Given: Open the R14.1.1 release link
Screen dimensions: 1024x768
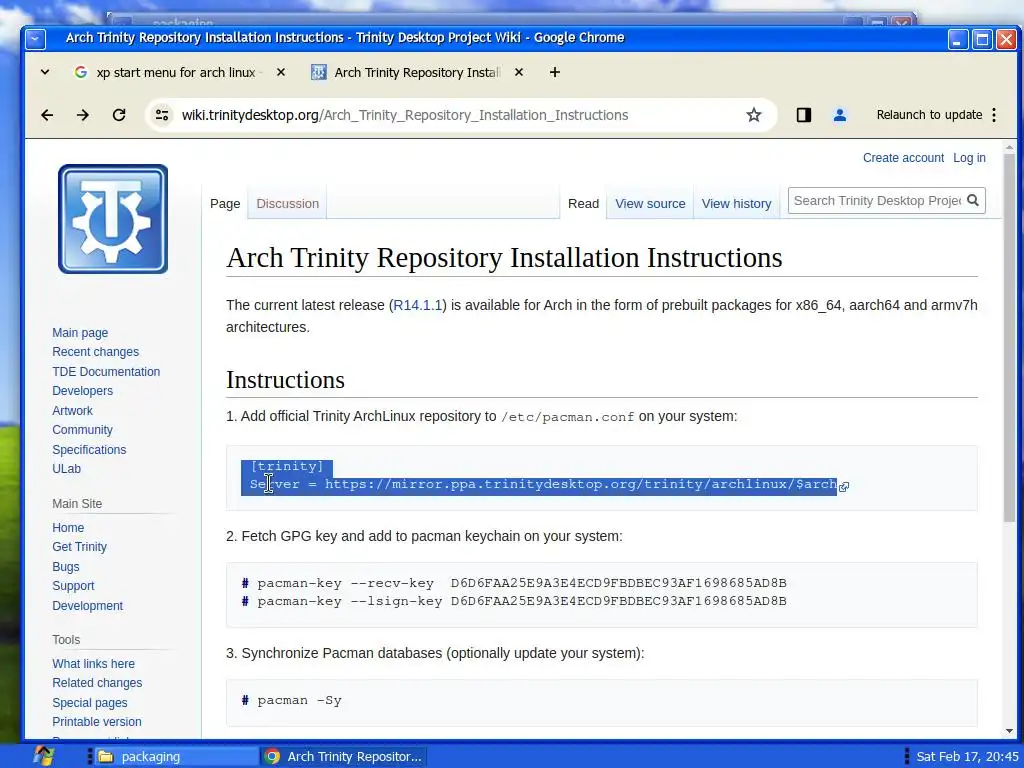Looking at the screenshot, I should click(x=418, y=305).
